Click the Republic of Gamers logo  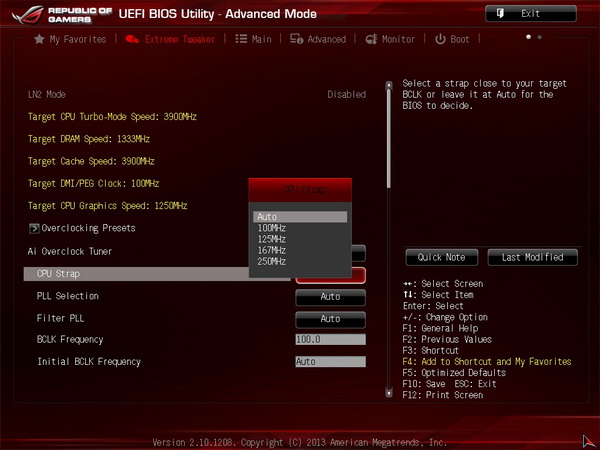click(x=62, y=15)
